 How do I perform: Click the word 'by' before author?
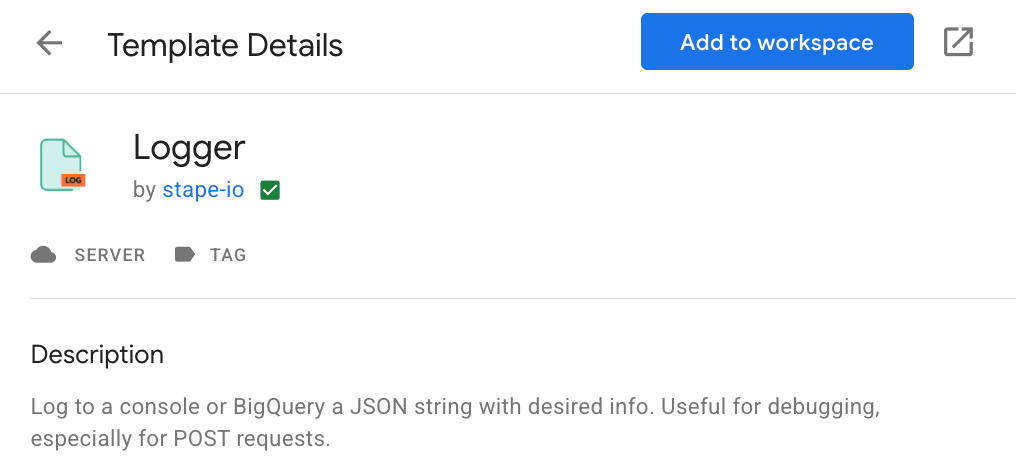click(144, 190)
